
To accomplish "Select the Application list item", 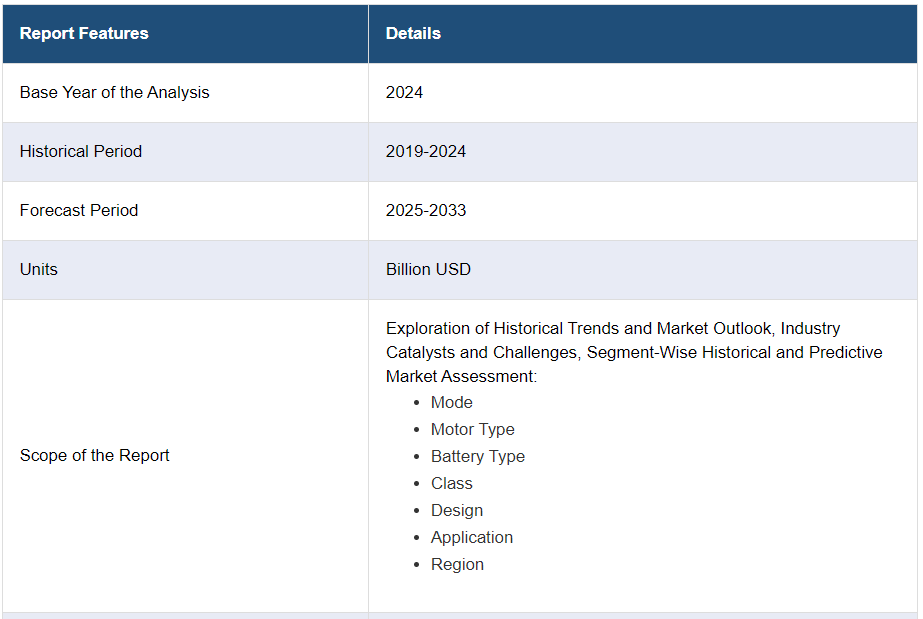I will point(471,537).
